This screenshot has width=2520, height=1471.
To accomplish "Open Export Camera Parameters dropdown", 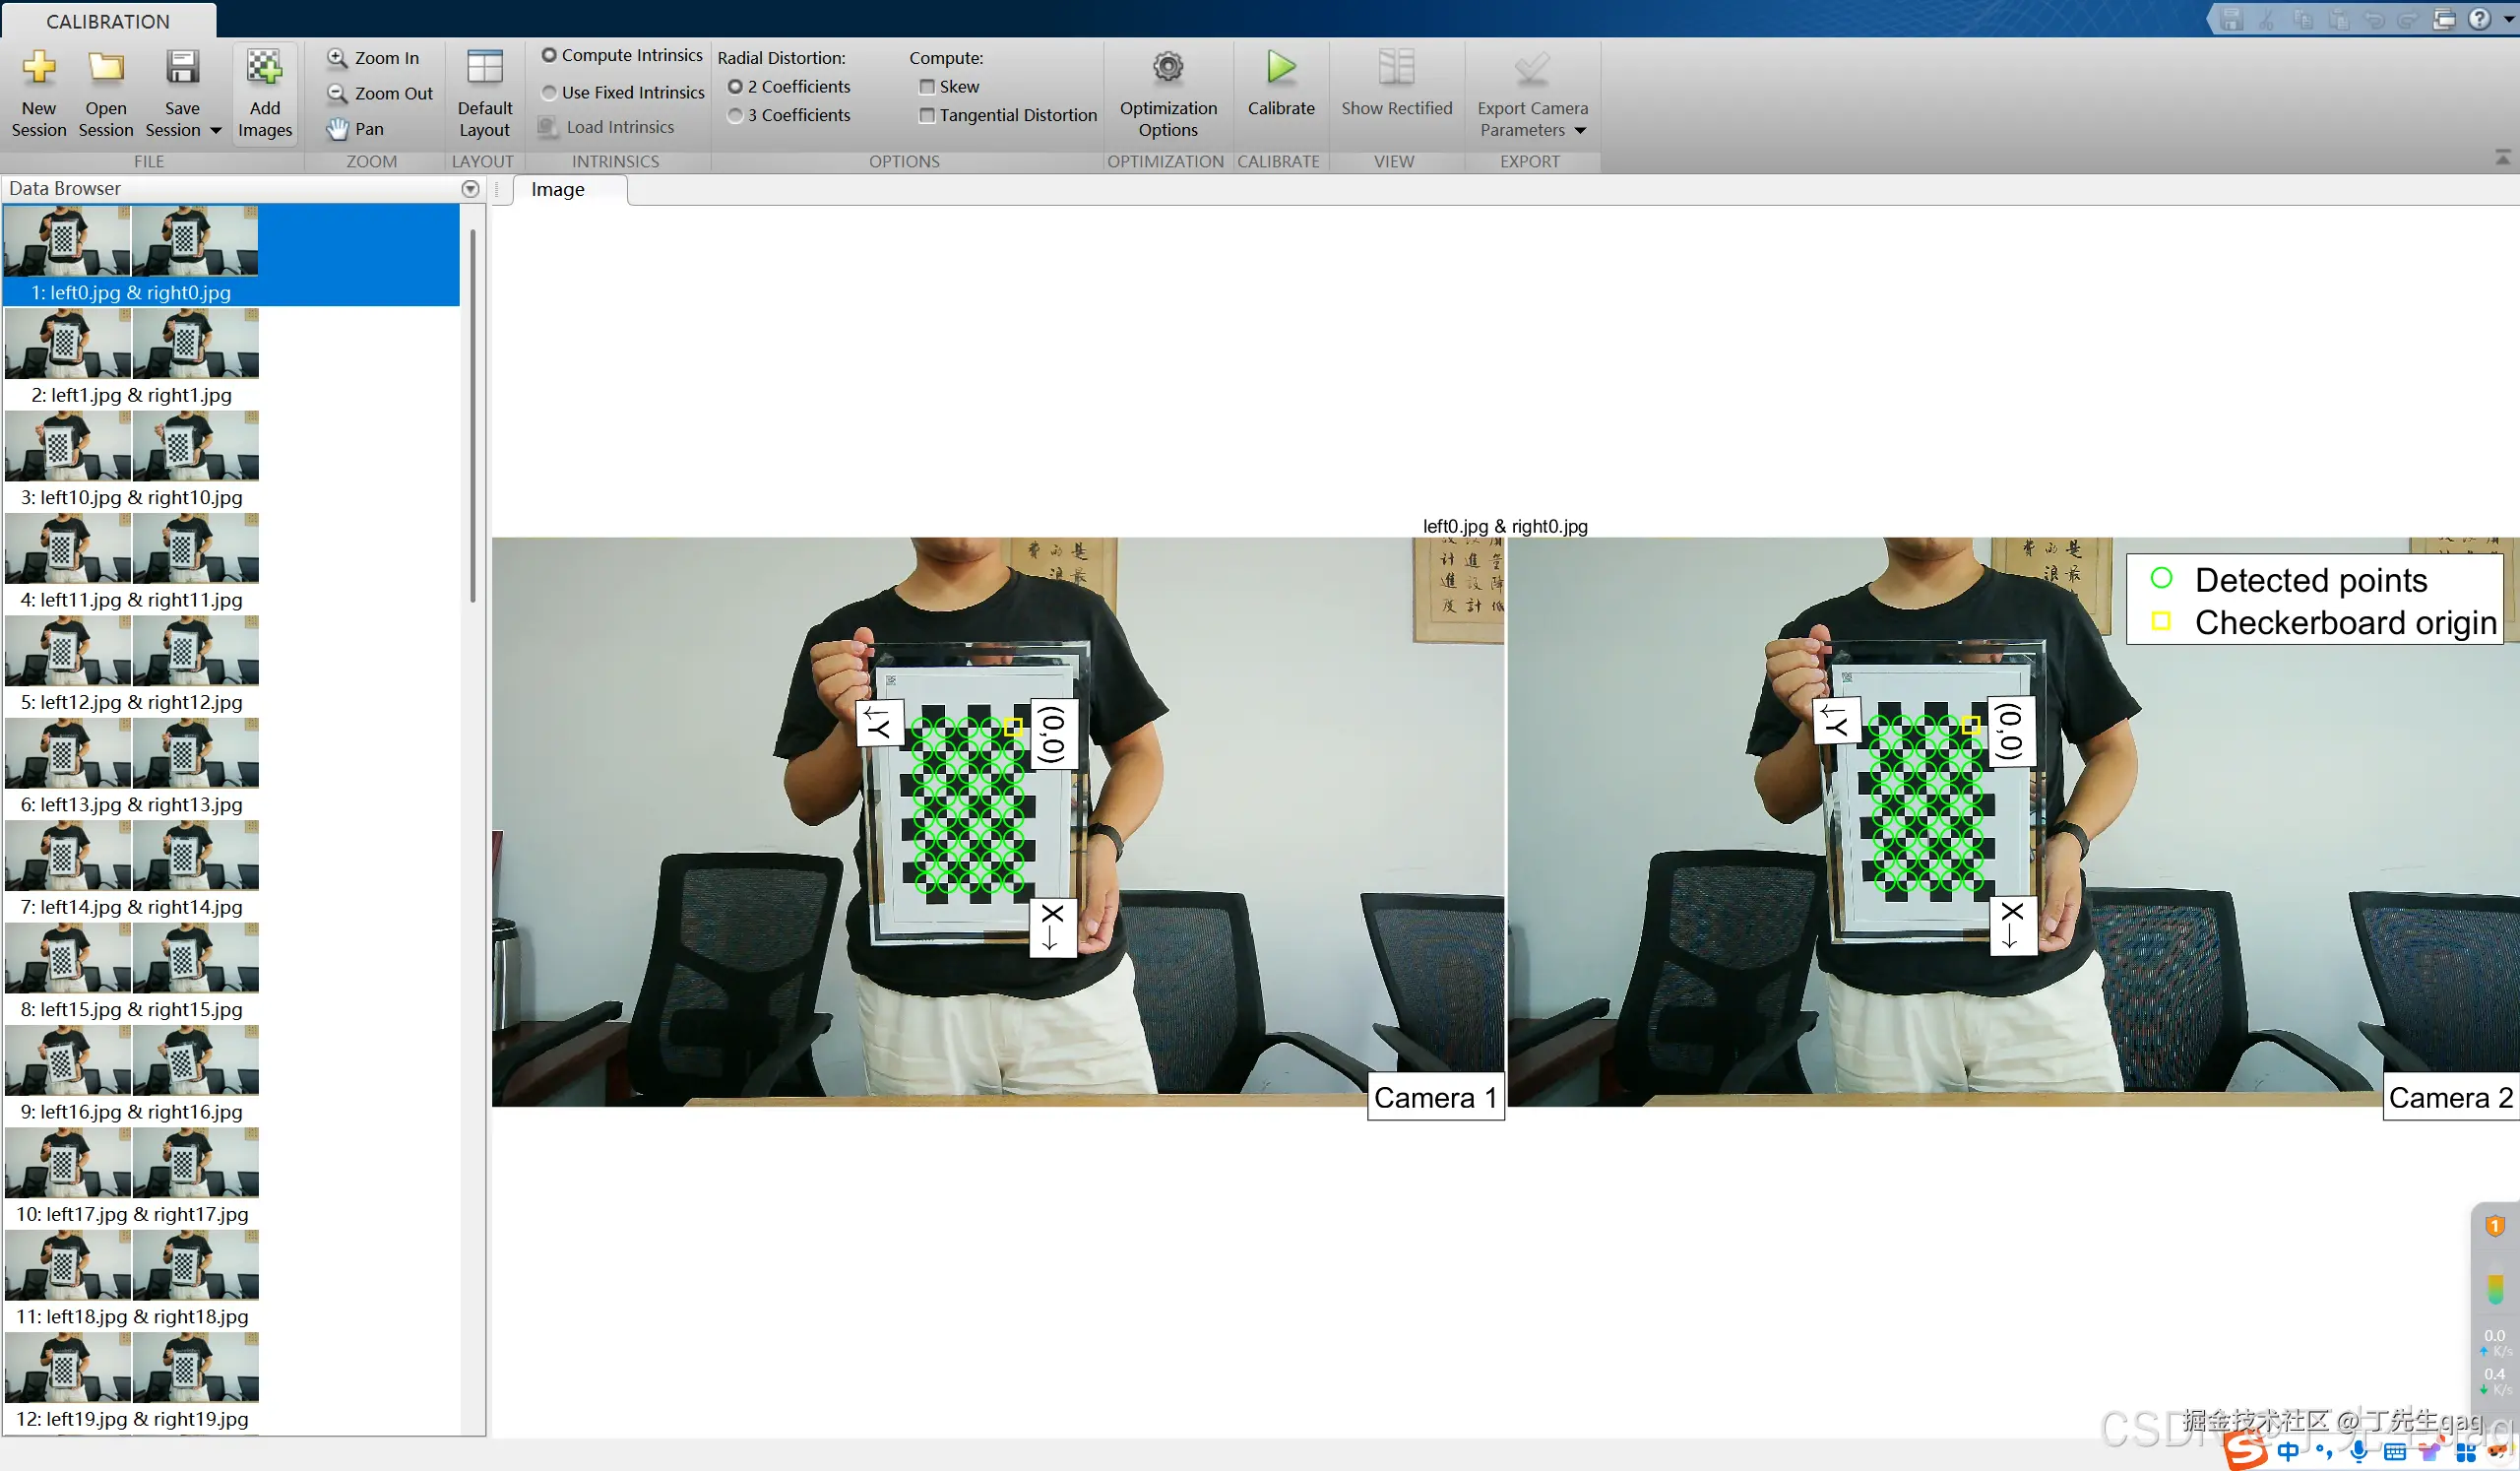I will pyautogui.click(x=1579, y=131).
